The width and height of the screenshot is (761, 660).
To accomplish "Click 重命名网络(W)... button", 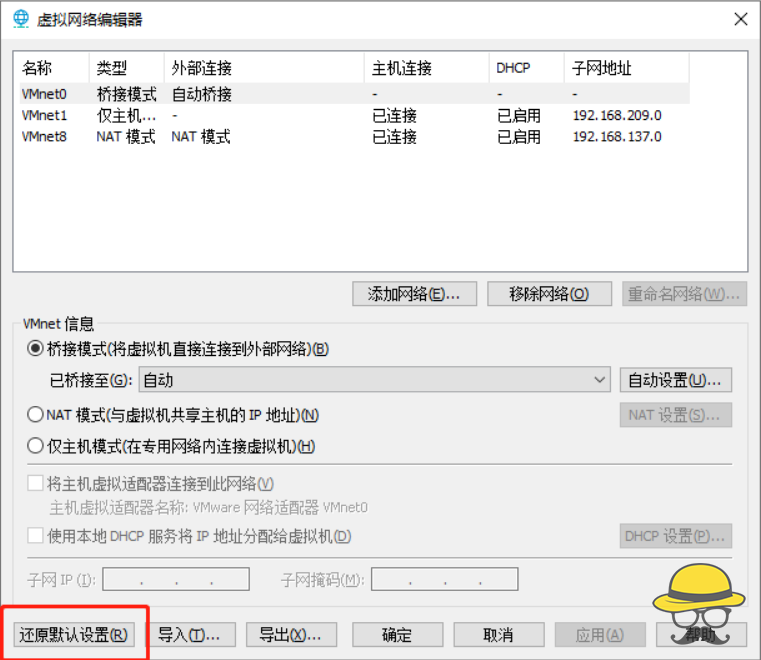I will click(684, 294).
